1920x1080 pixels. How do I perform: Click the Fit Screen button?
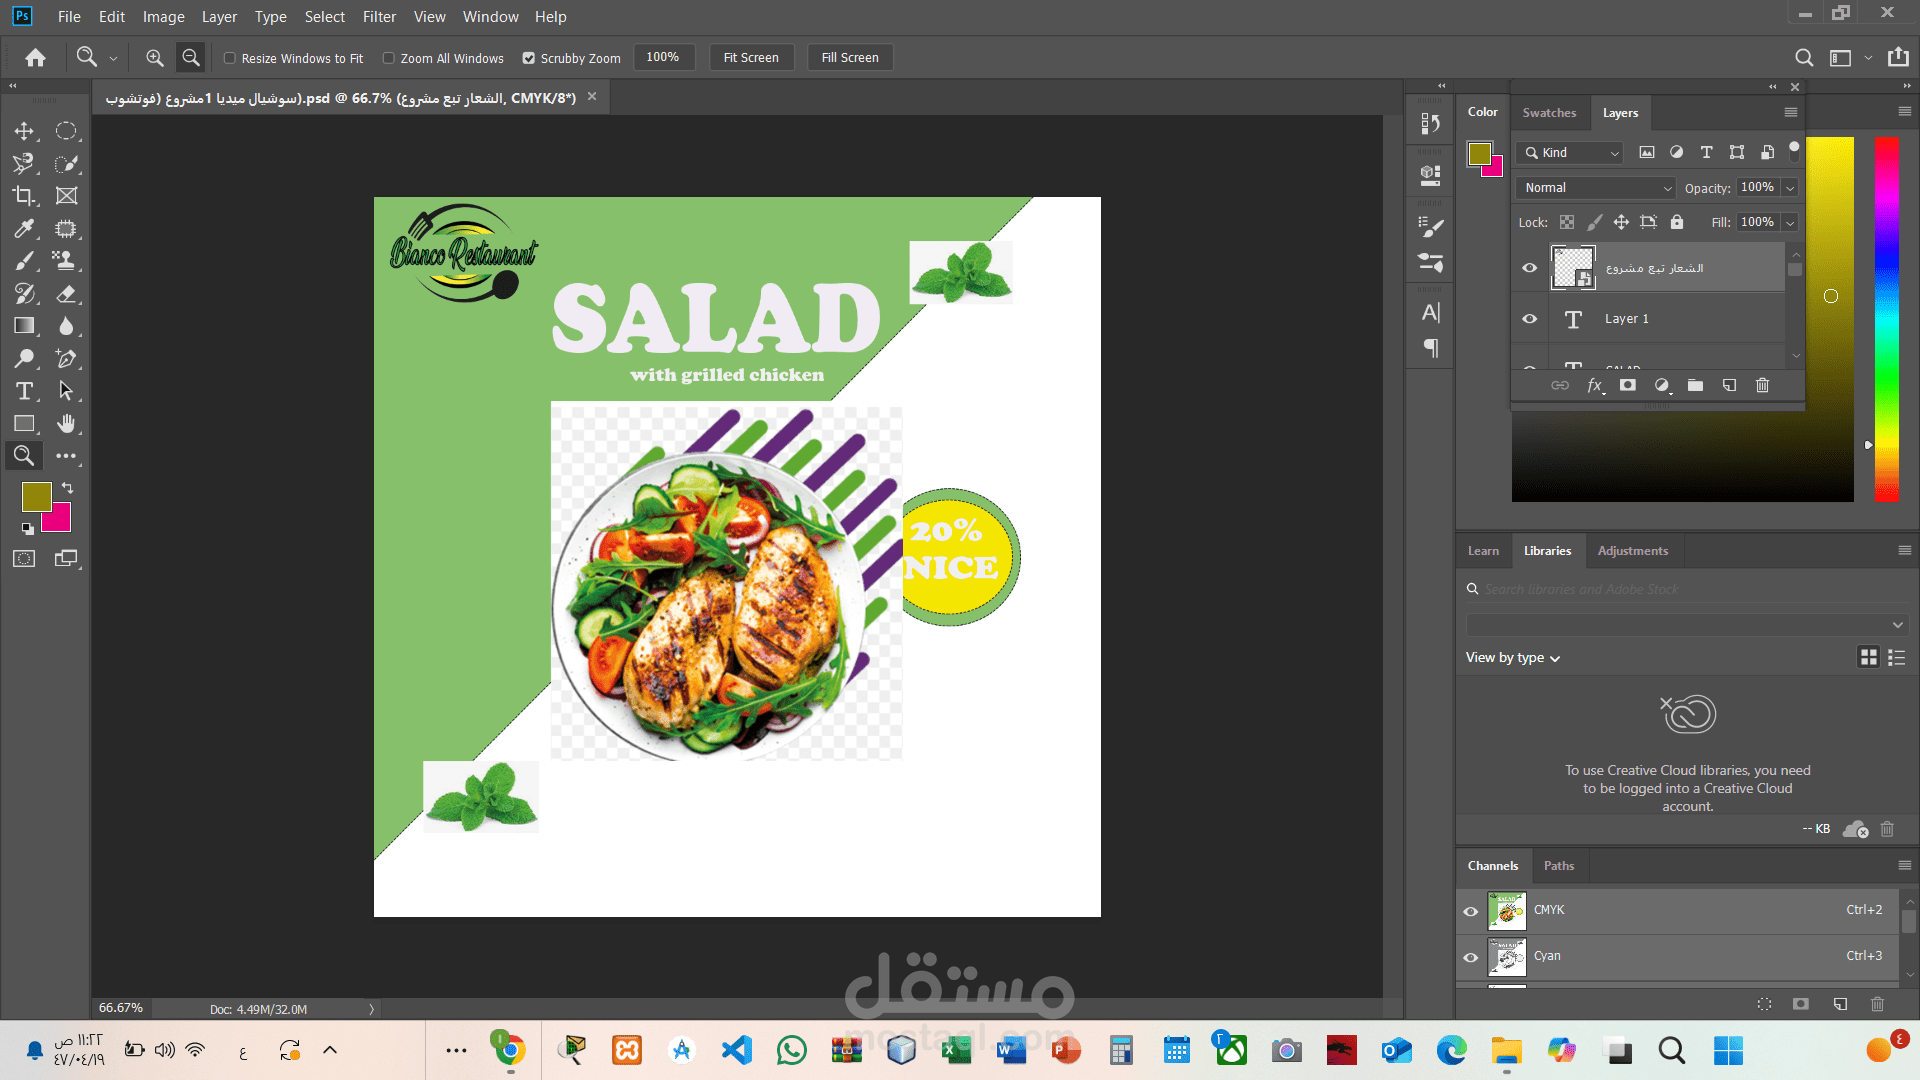tap(750, 58)
